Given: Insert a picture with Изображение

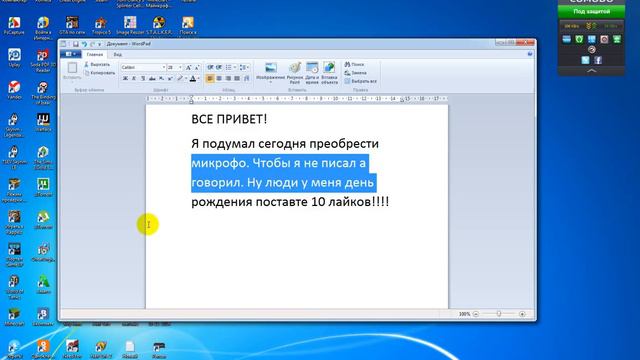Looking at the screenshot, I should 270,72.
